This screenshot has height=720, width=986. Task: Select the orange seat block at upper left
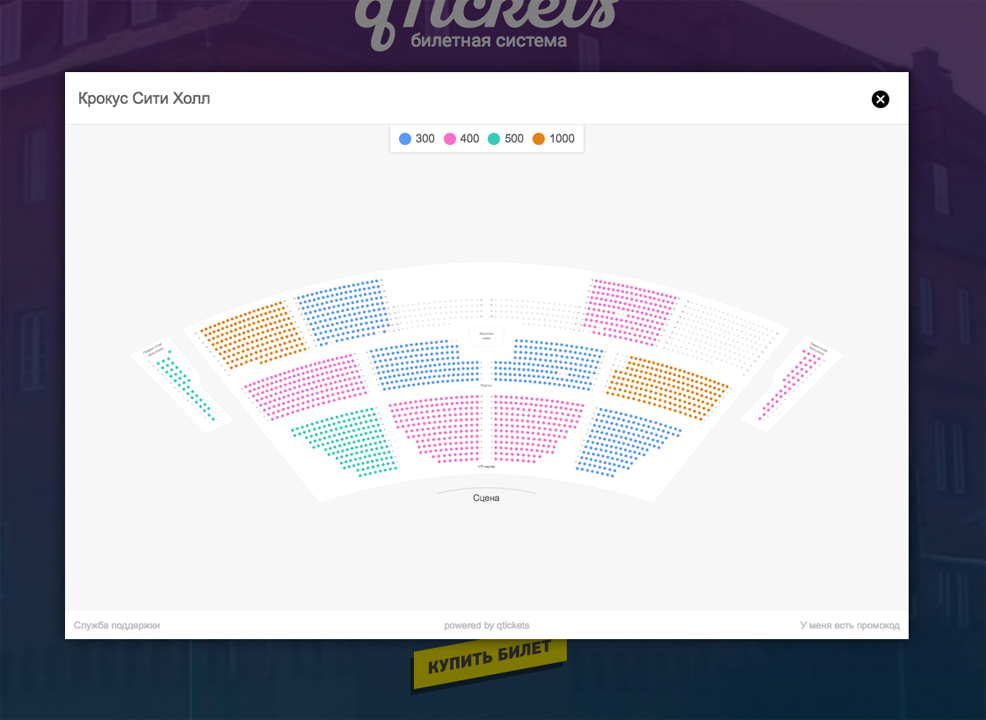click(250, 334)
